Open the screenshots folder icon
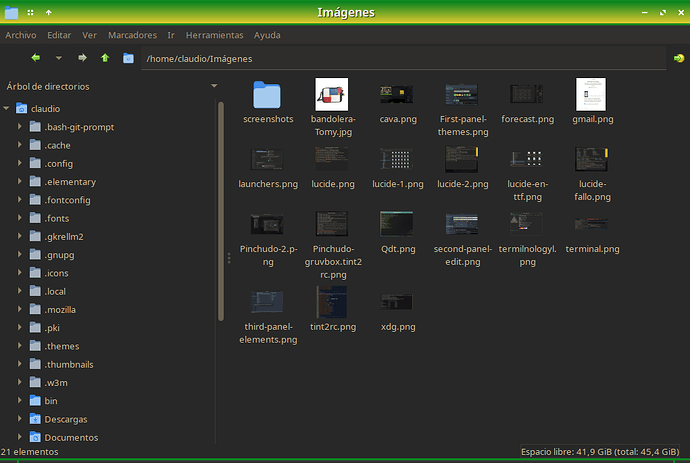This screenshot has height=463, width=690. point(267,96)
